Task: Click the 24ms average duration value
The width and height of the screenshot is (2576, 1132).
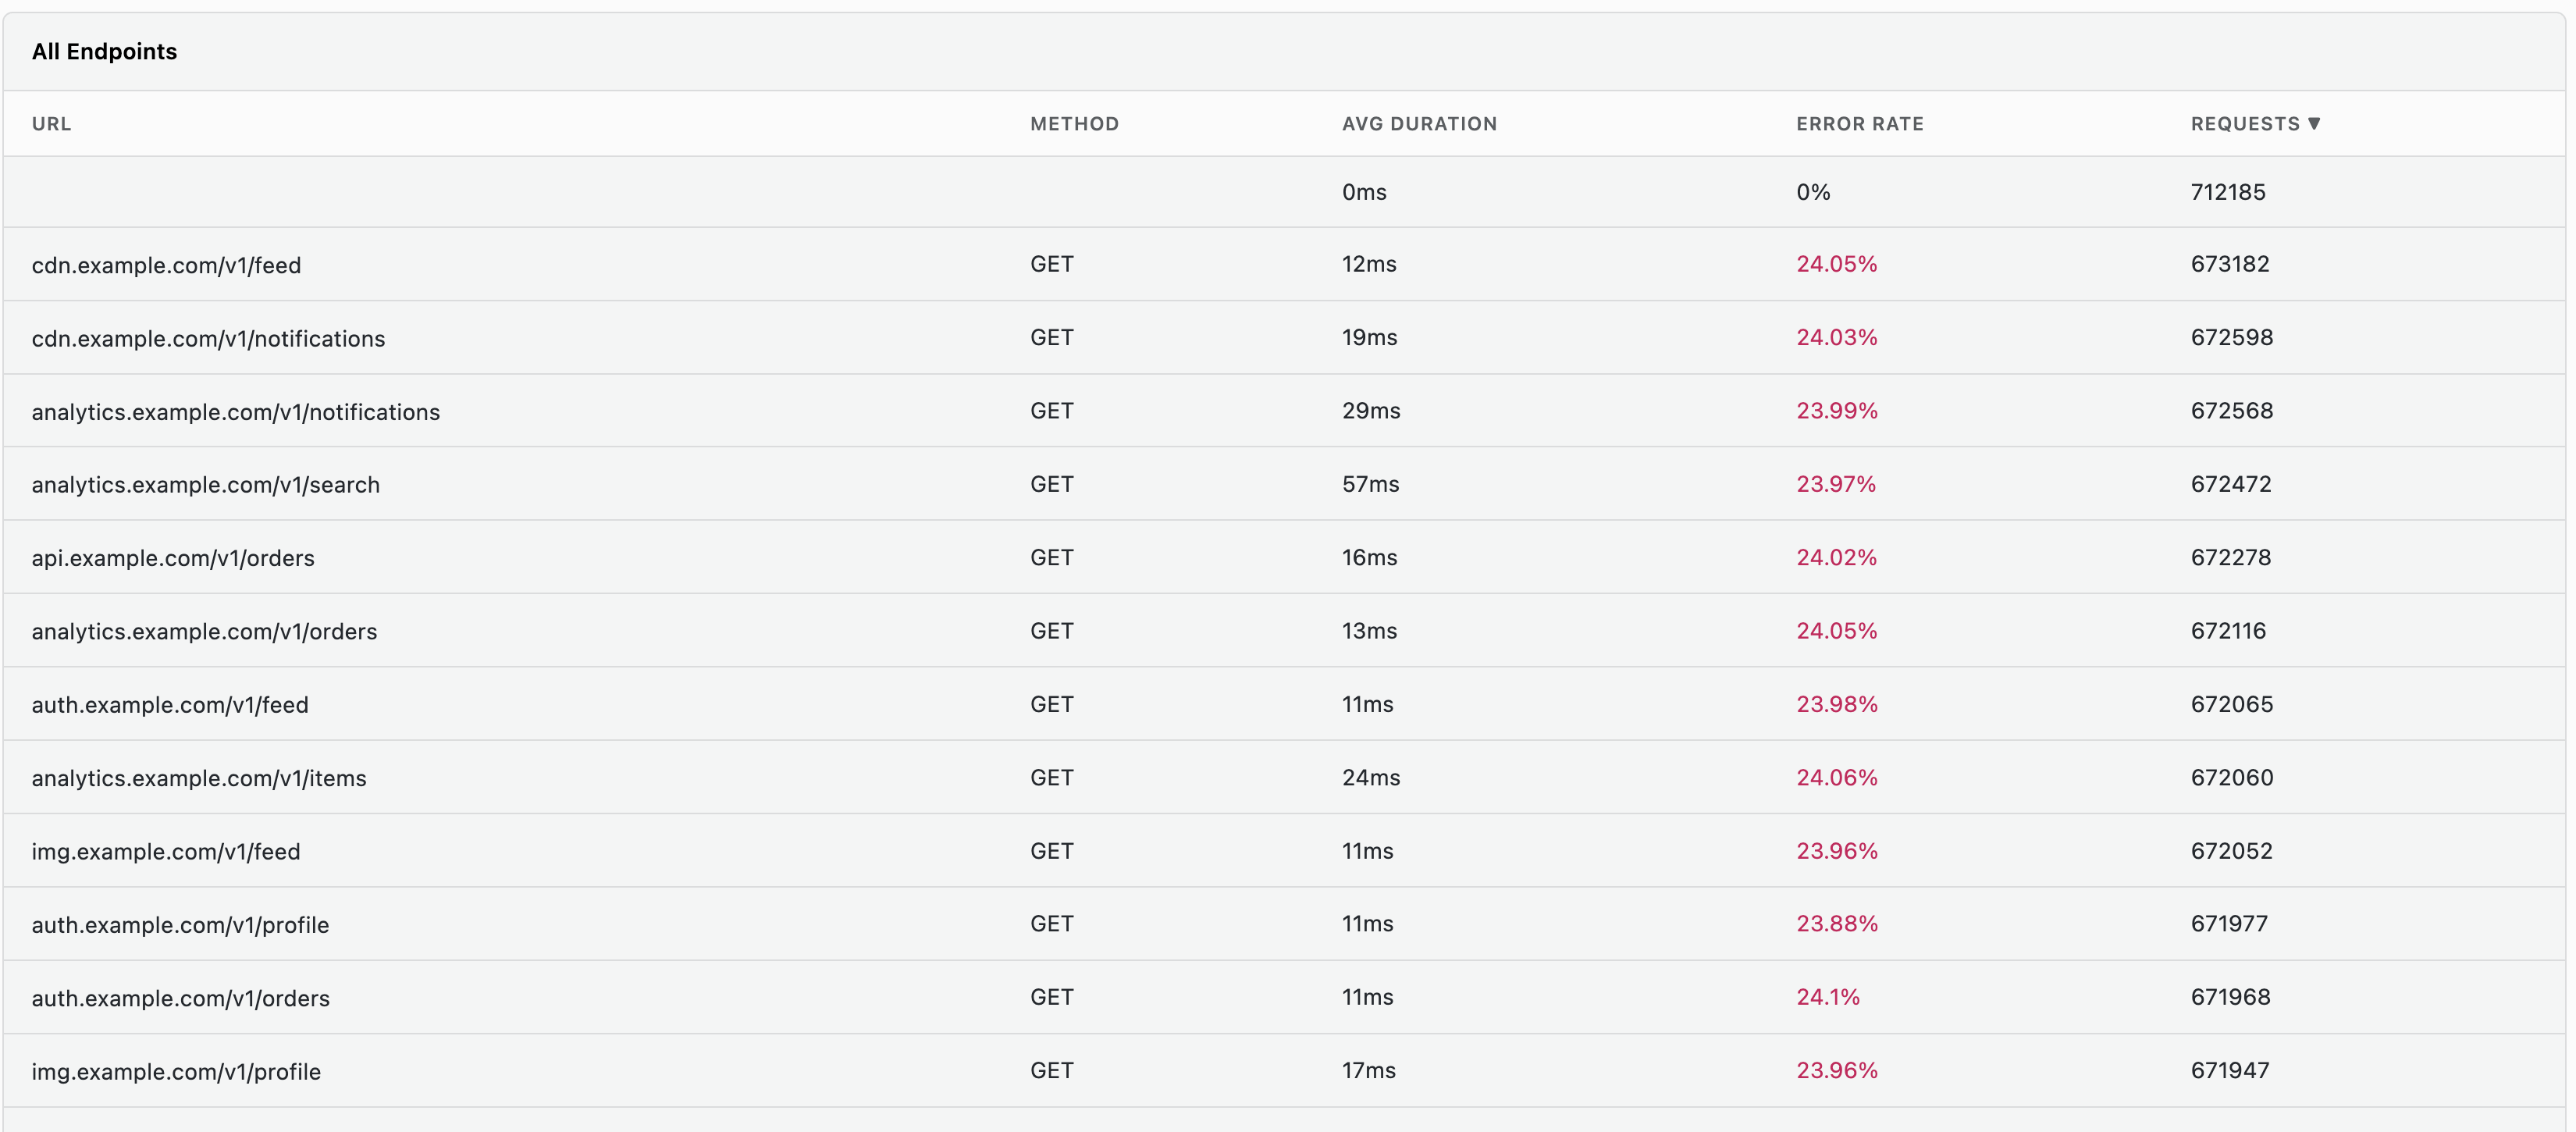Action: click(x=1371, y=777)
